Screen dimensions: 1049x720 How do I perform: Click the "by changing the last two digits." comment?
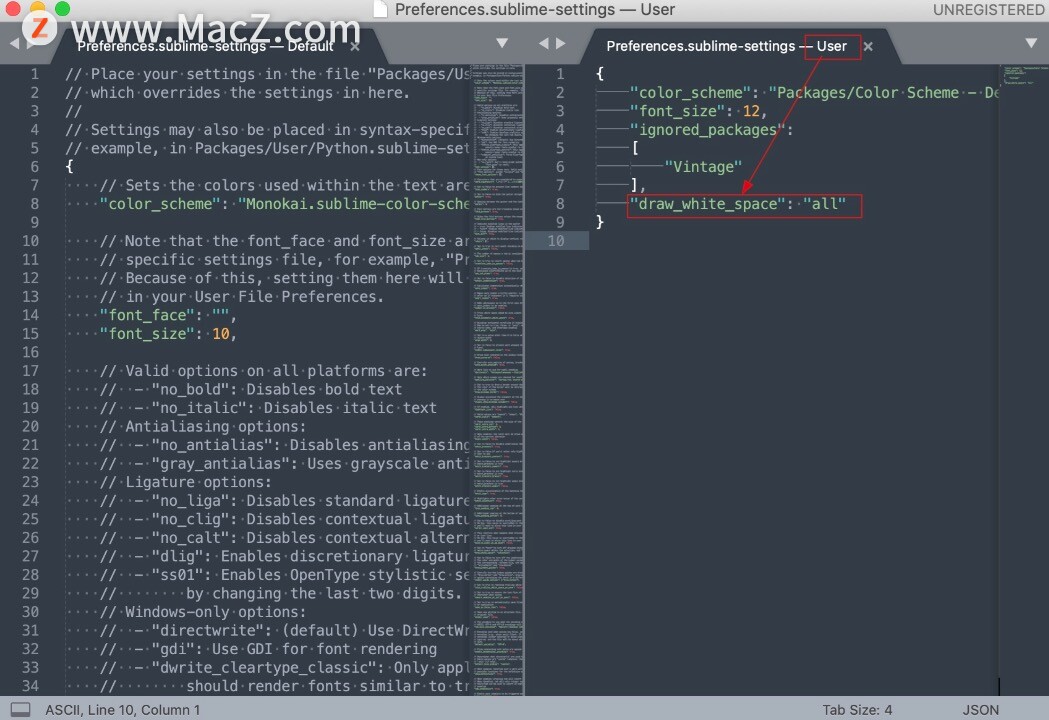click(x=281, y=594)
